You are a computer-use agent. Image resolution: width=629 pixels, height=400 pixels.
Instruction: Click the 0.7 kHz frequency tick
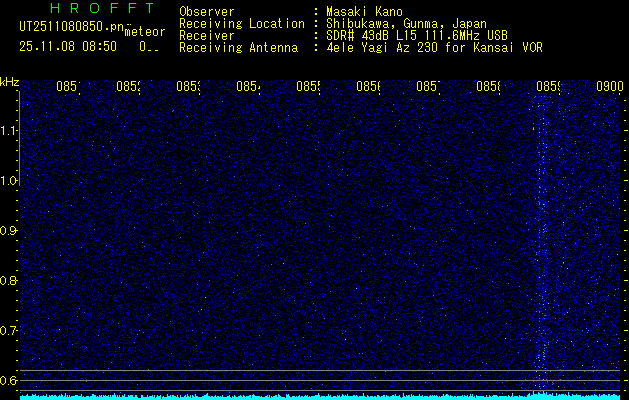[9, 330]
